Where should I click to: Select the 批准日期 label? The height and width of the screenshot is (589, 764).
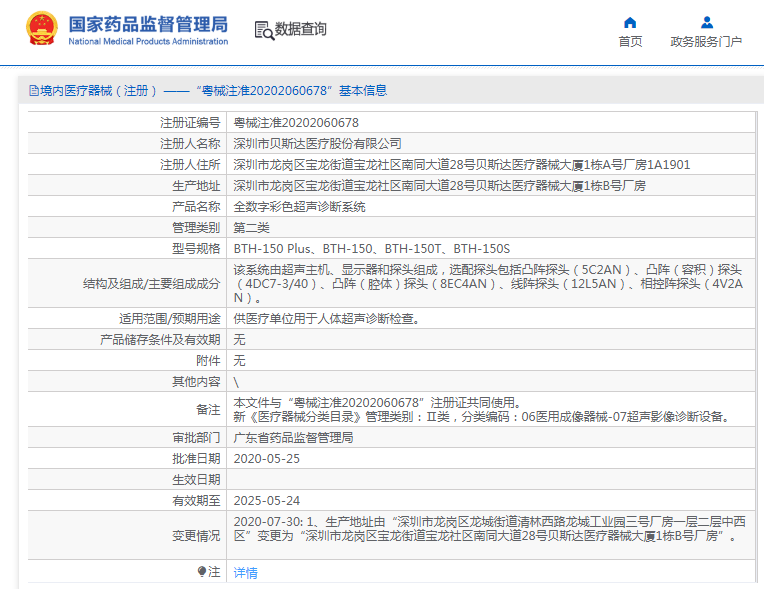[196, 458]
